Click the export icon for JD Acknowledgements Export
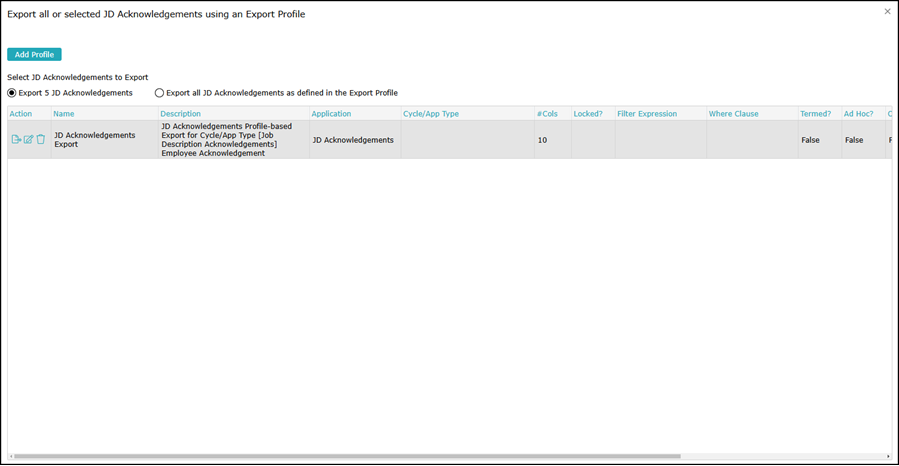The height and width of the screenshot is (466, 899). tap(16, 140)
